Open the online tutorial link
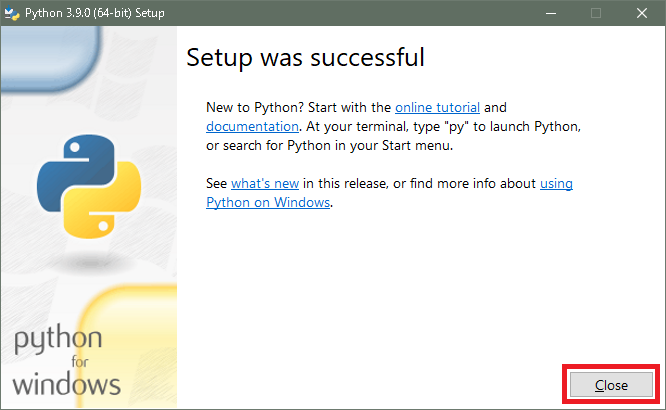 pyautogui.click(x=437, y=107)
